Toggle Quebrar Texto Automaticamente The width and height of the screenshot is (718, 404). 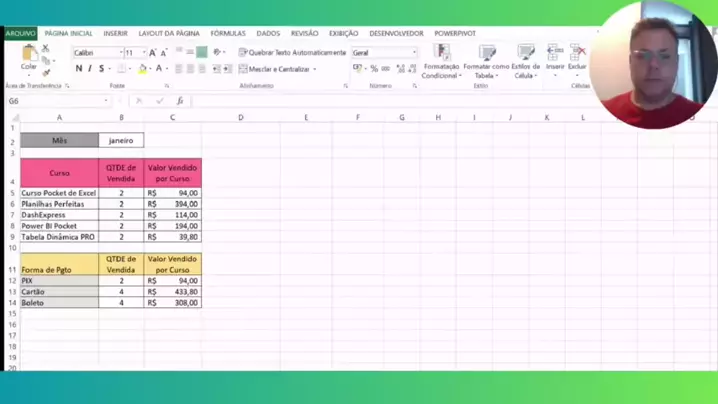click(x=292, y=53)
